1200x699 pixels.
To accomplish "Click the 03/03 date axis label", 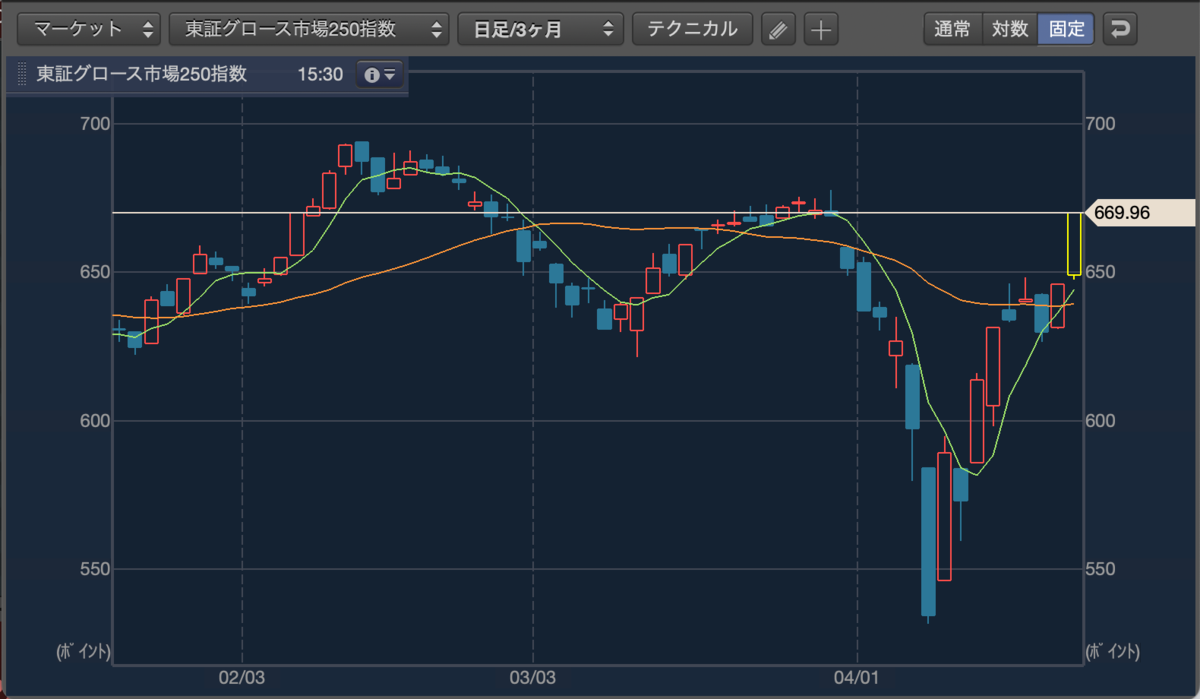I will (533, 678).
